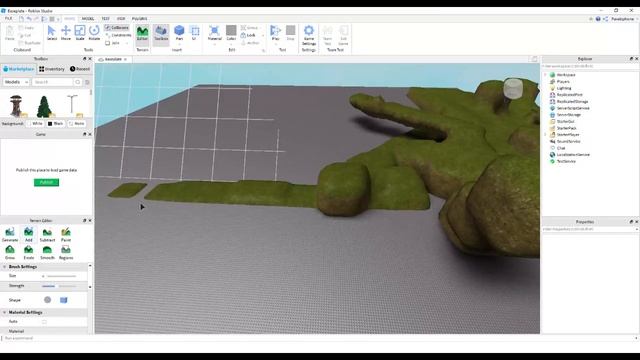Viewport: 640px width, 360px height.
Task: Pick the Rotate tool
Action: [x=94, y=33]
